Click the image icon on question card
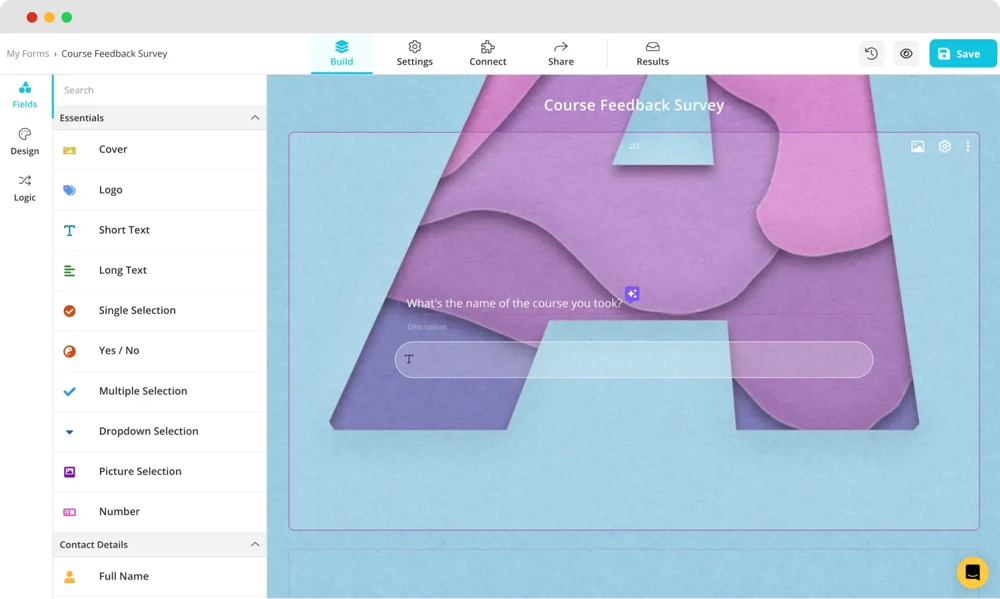This screenshot has height=599, width=1000. (x=917, y=147)
